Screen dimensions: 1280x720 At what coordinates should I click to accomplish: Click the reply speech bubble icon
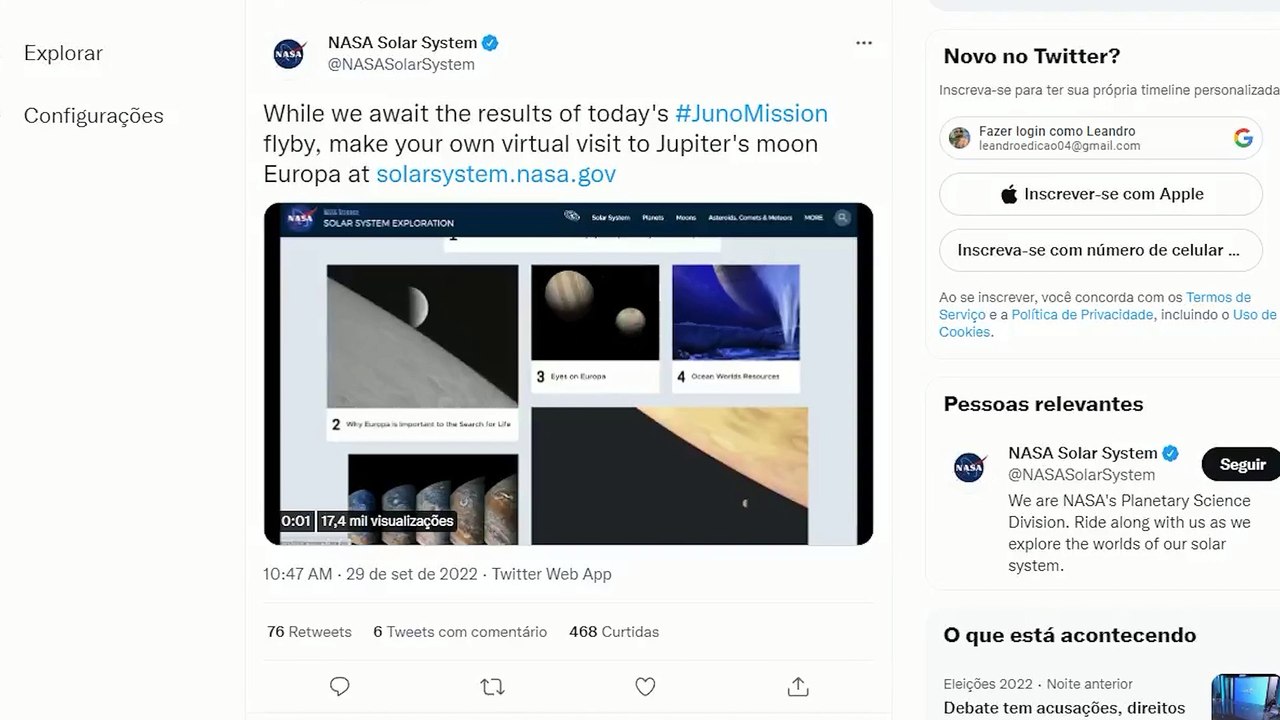(x=340, y=687)
